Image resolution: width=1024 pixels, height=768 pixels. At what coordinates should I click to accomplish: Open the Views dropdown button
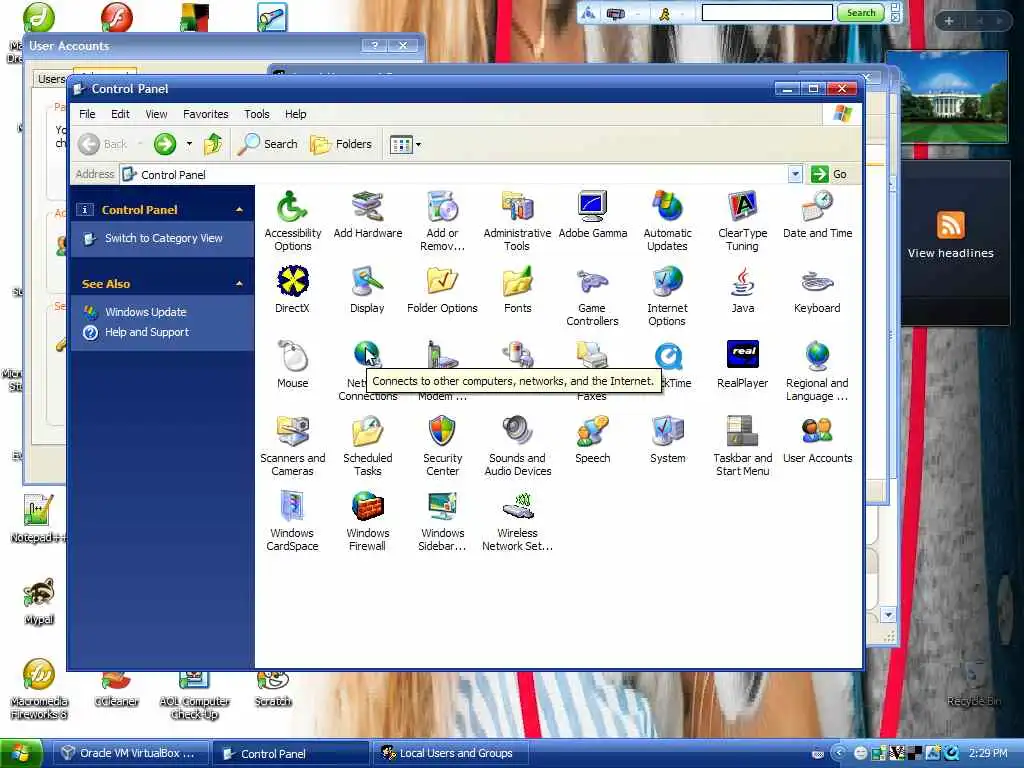[405, 144]
